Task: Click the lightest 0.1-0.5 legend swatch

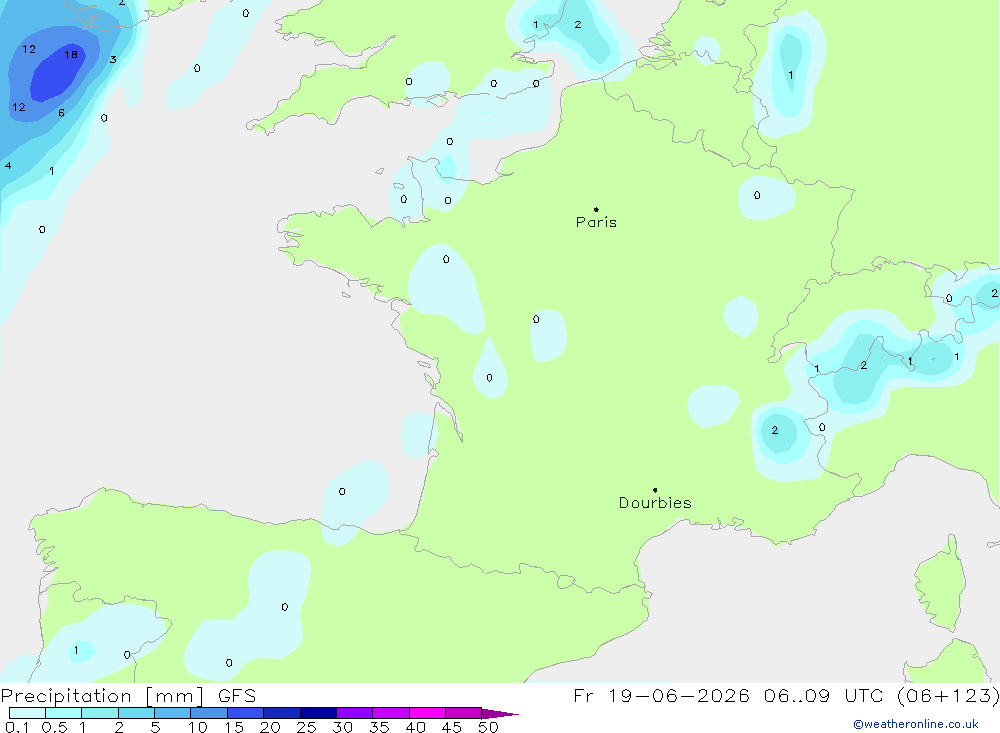Action: [27, 713]
